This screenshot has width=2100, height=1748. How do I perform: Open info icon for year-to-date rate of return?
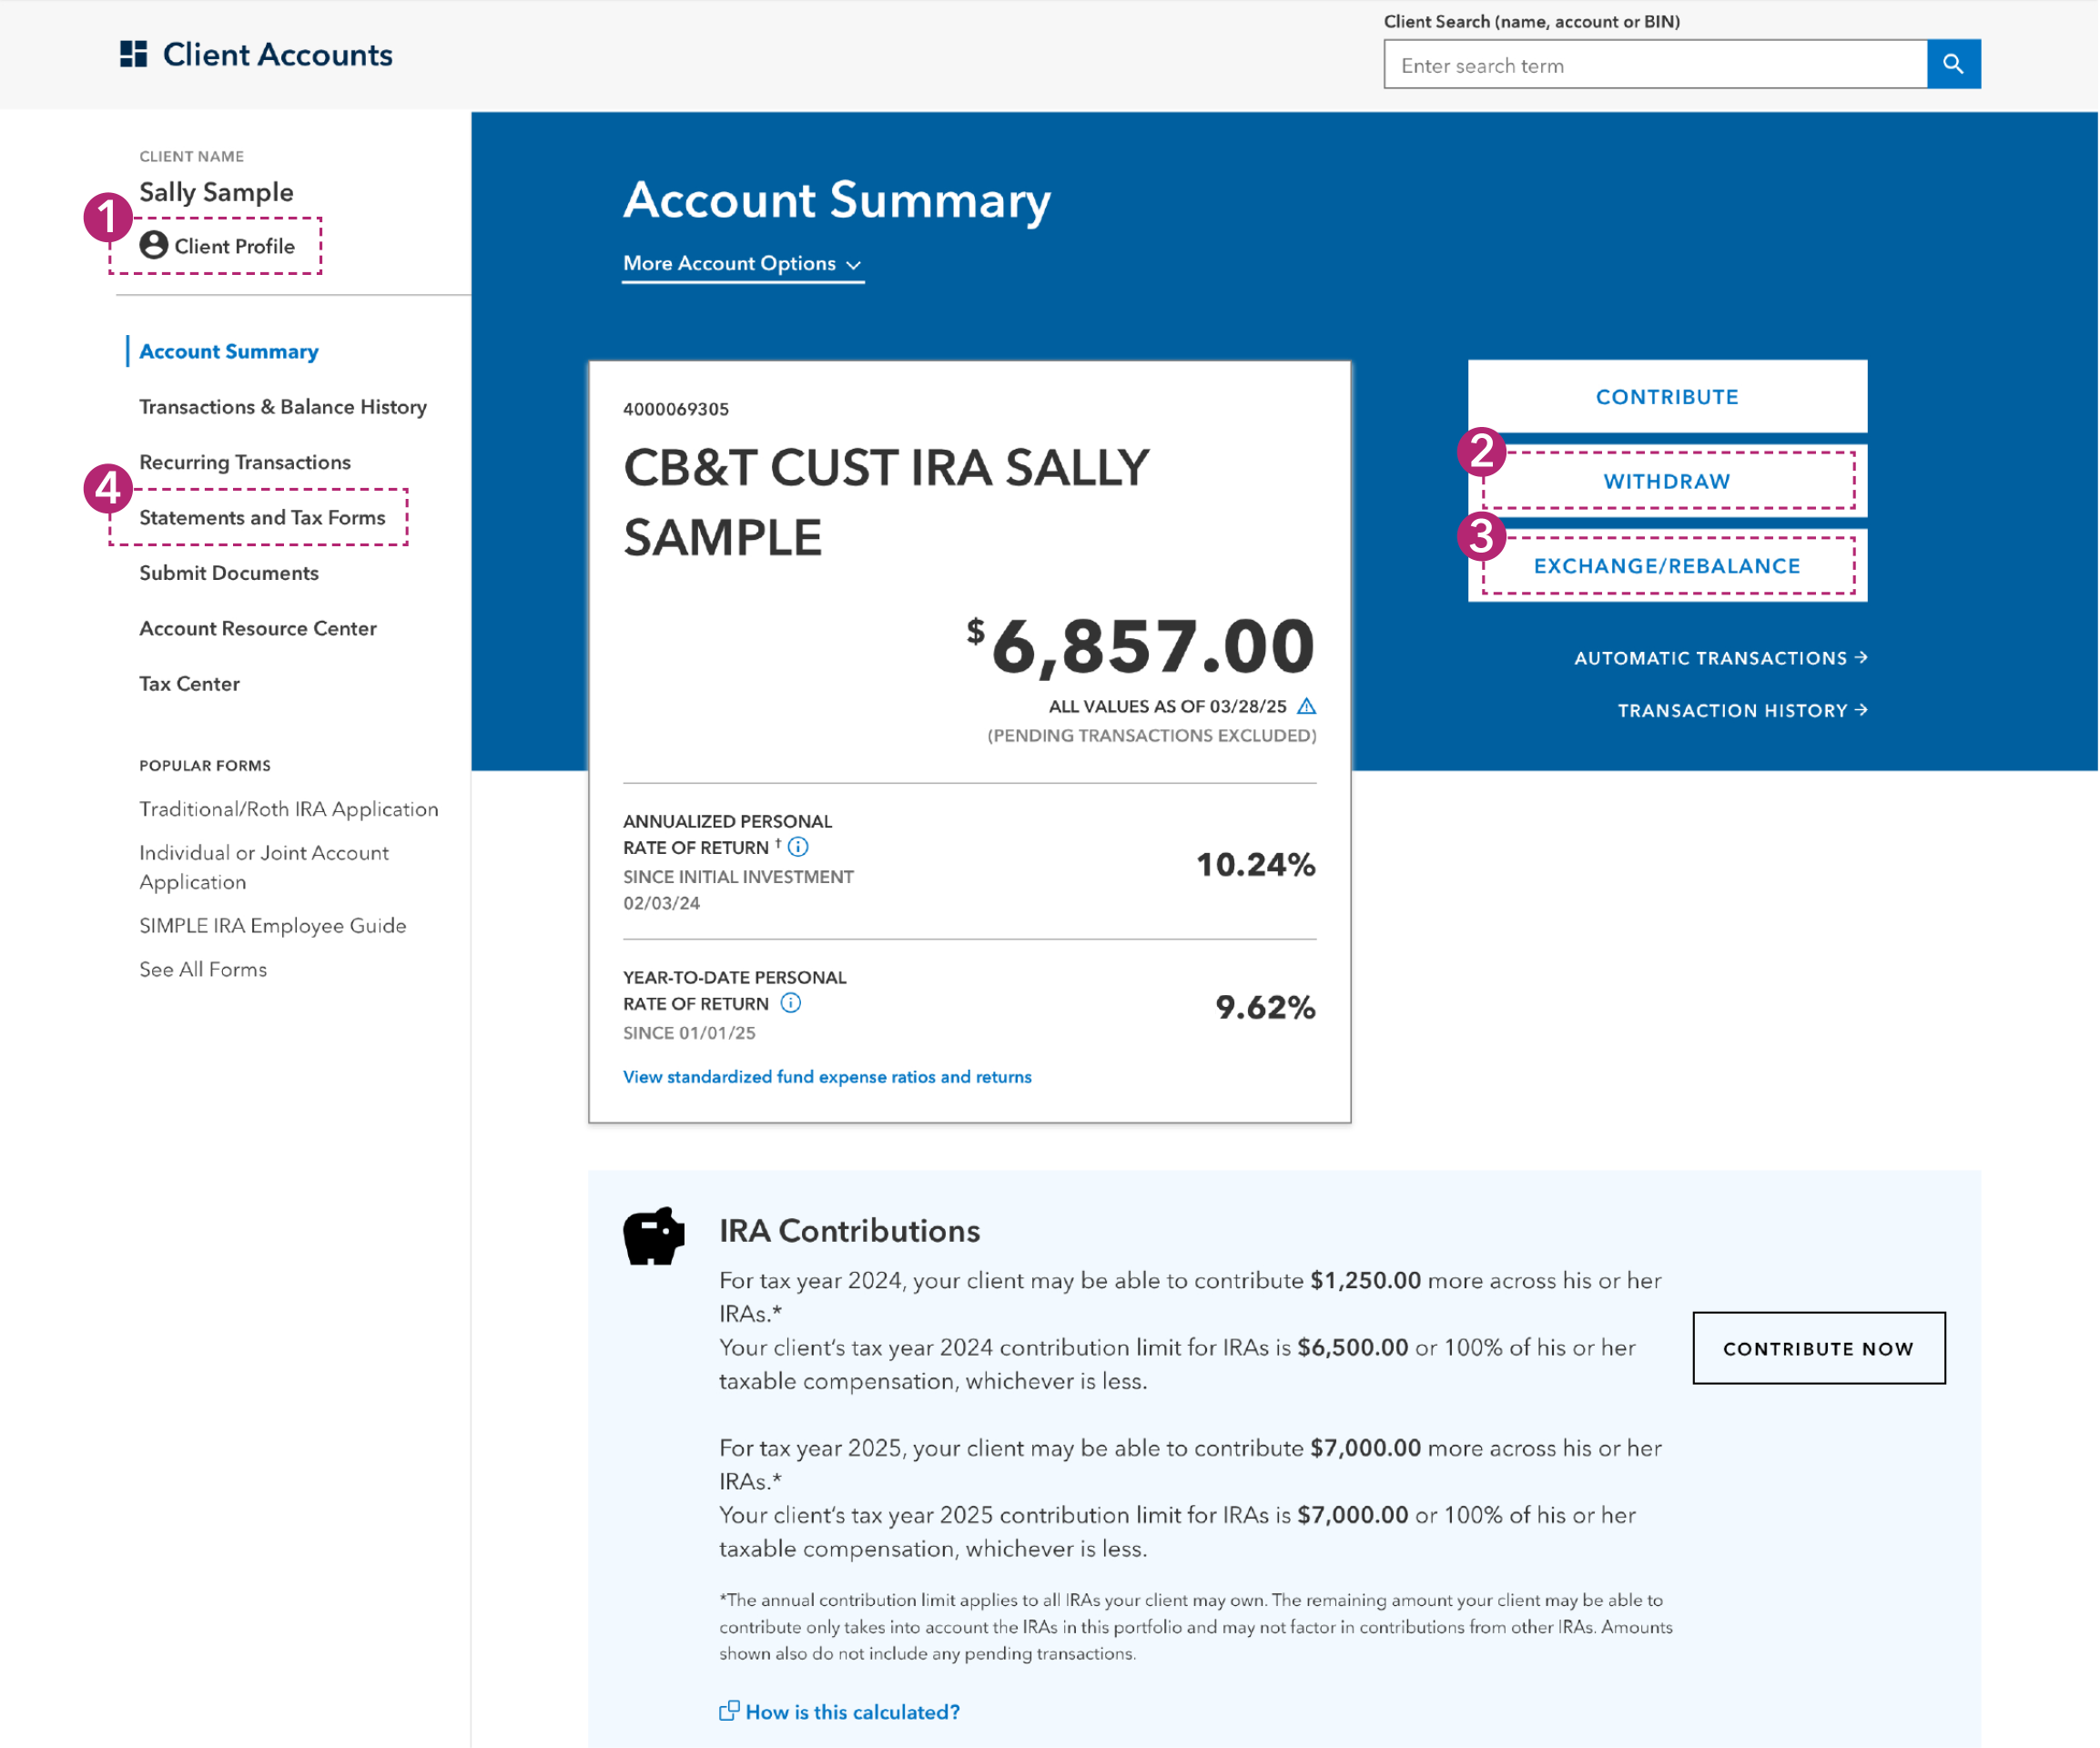pos(791,1004)
